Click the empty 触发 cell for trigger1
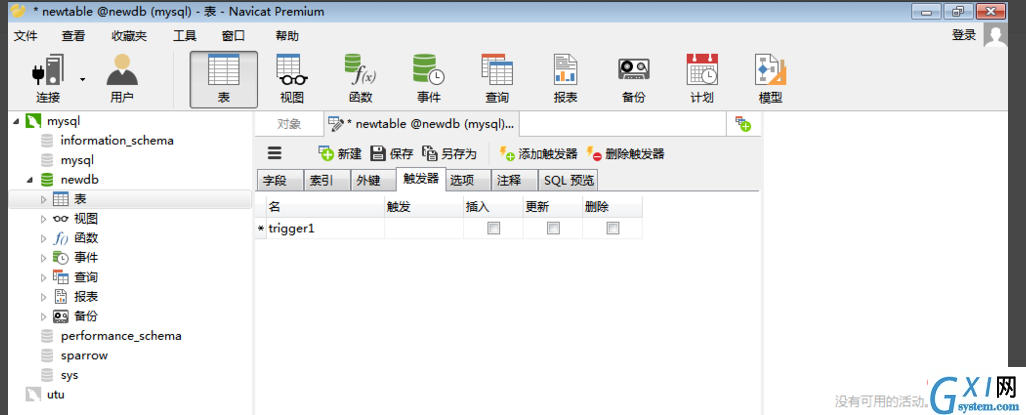The height and width of the screenshot is (415, 1026). pyautogui.click(x=424, y=228)
